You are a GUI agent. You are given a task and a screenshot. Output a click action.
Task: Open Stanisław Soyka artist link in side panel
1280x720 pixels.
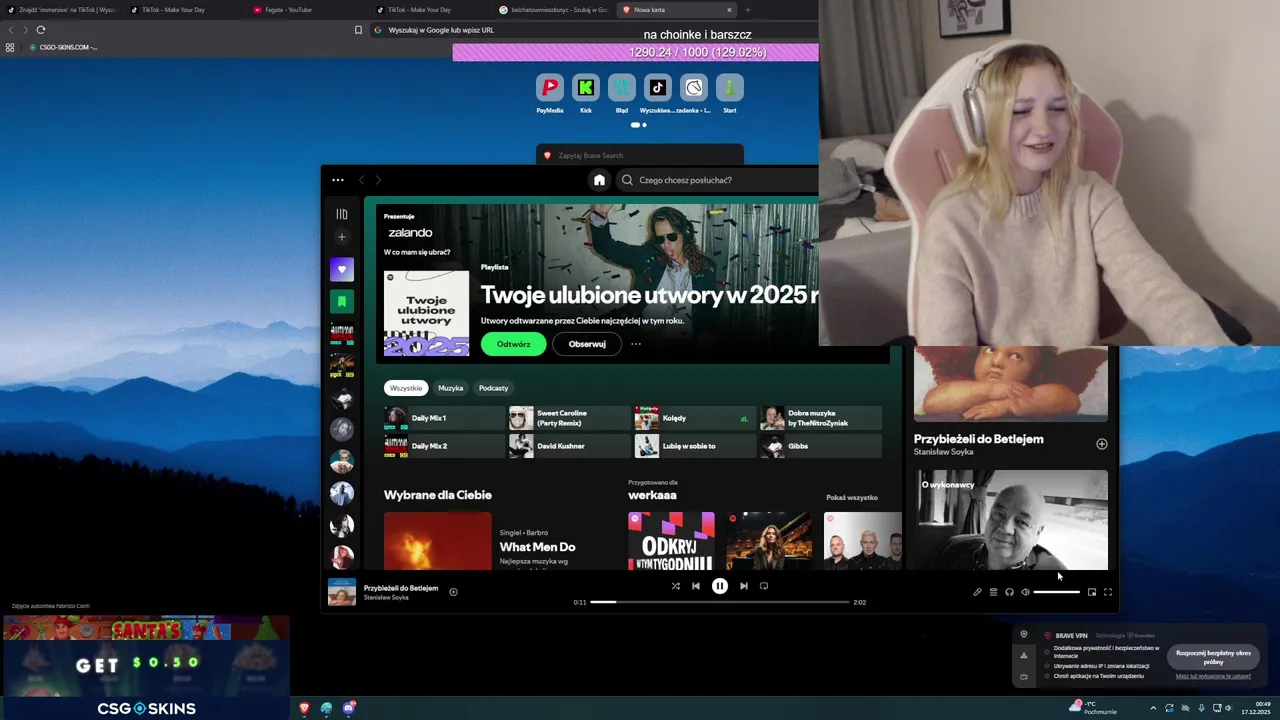[943, 452]
